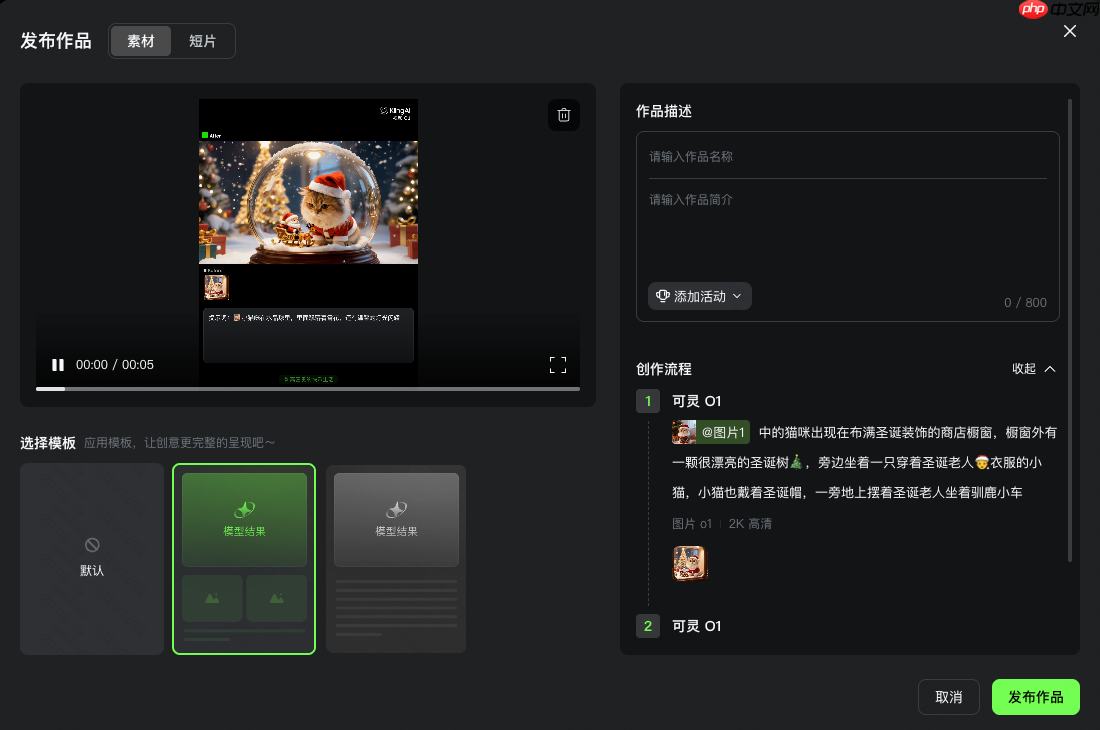1100x730 pixels.
Task: Stay on the 素材 tab
Action: (141, 41)
